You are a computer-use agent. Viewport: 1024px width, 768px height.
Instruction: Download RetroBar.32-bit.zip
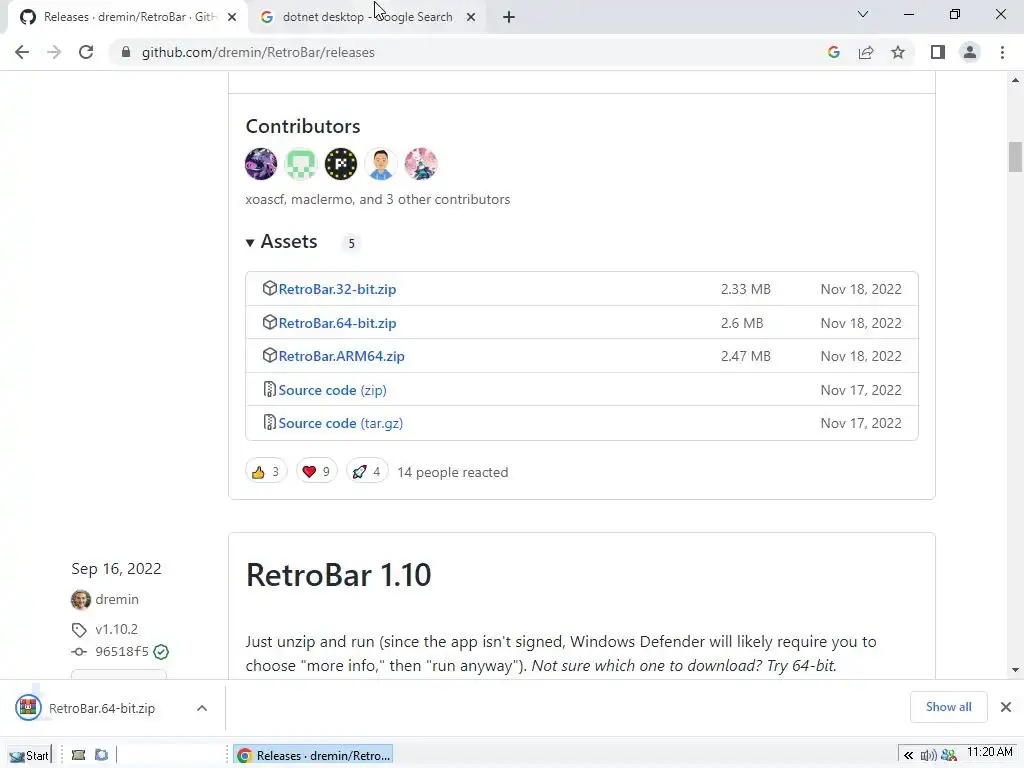click(337, 289)
